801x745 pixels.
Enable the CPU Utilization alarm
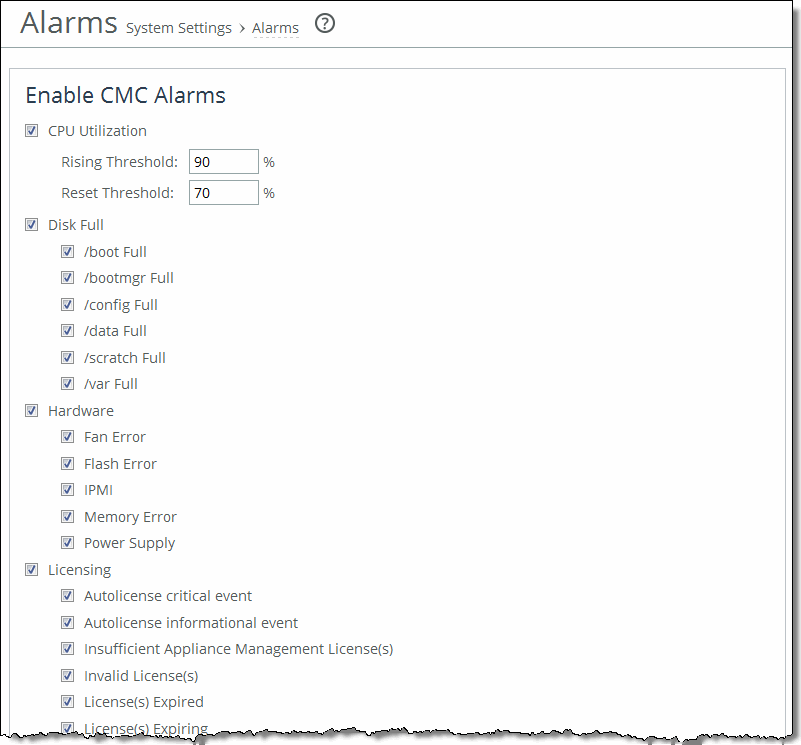(x=31, y=130)
